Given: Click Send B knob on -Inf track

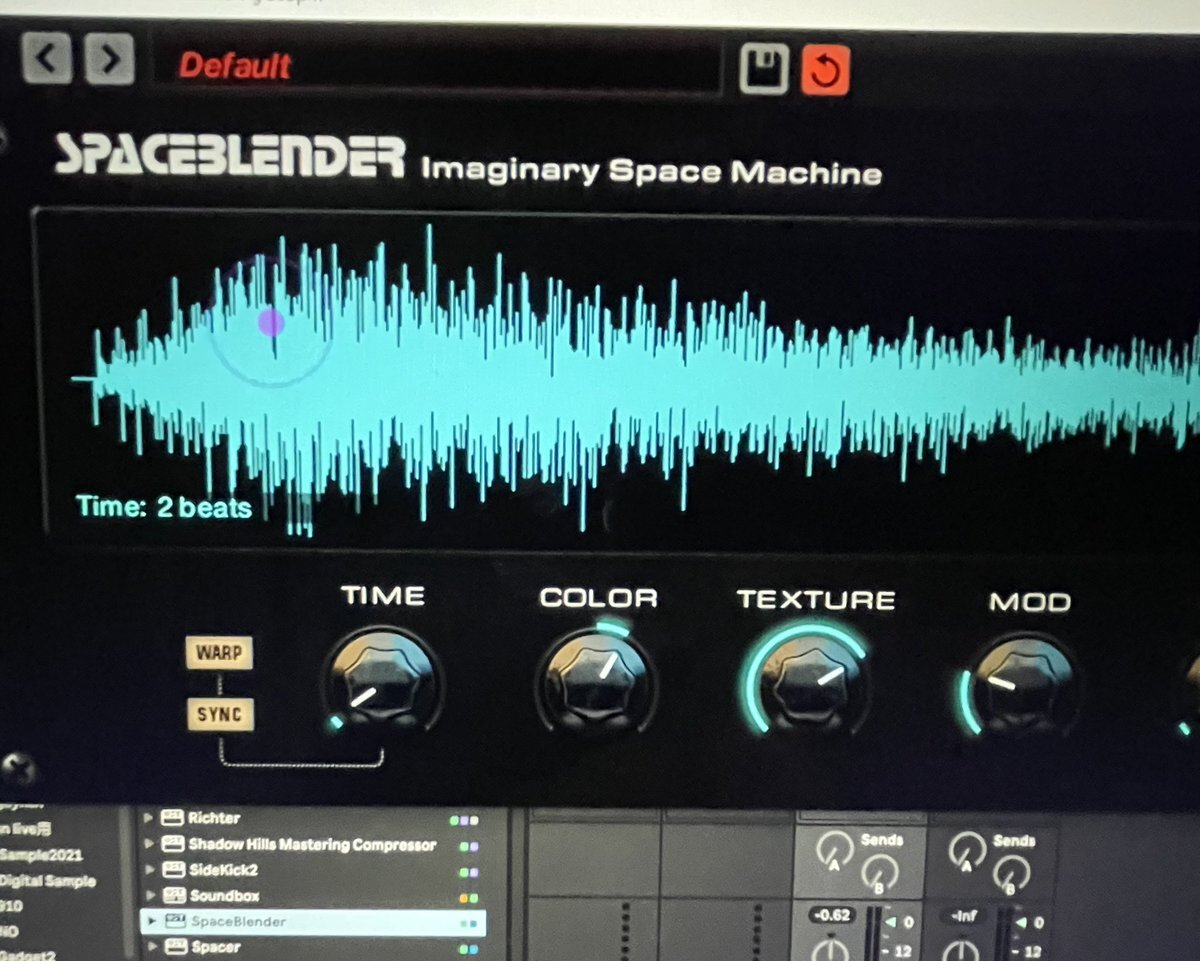Looking at the screenshot, I should coord(1011,875).
